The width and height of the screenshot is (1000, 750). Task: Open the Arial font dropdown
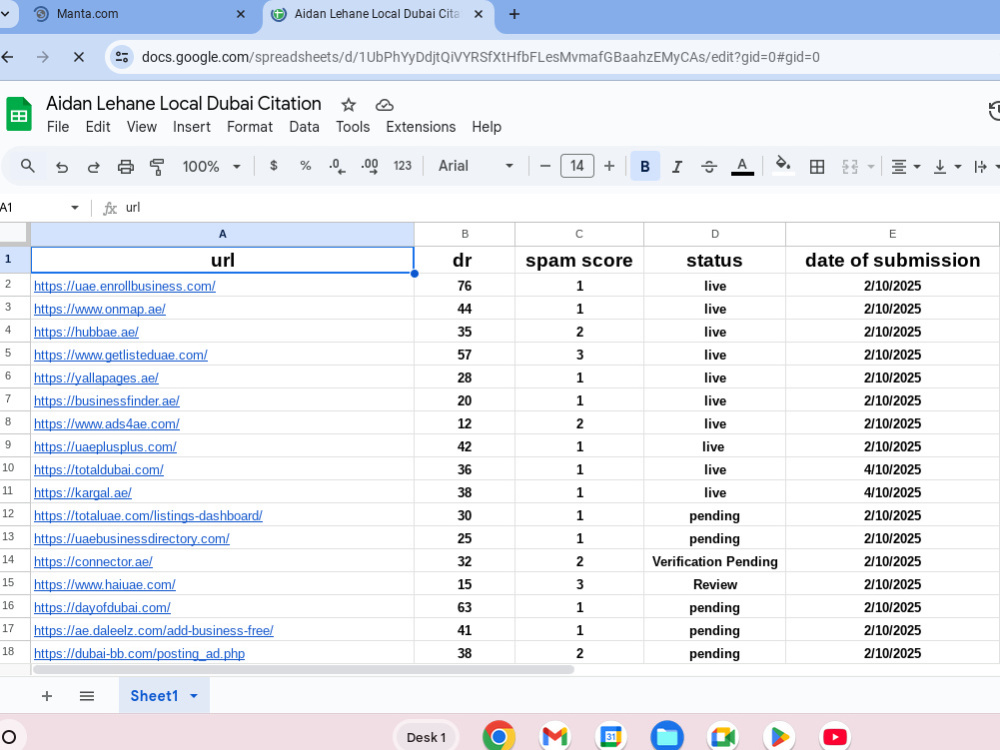click(x=476, y=166)
